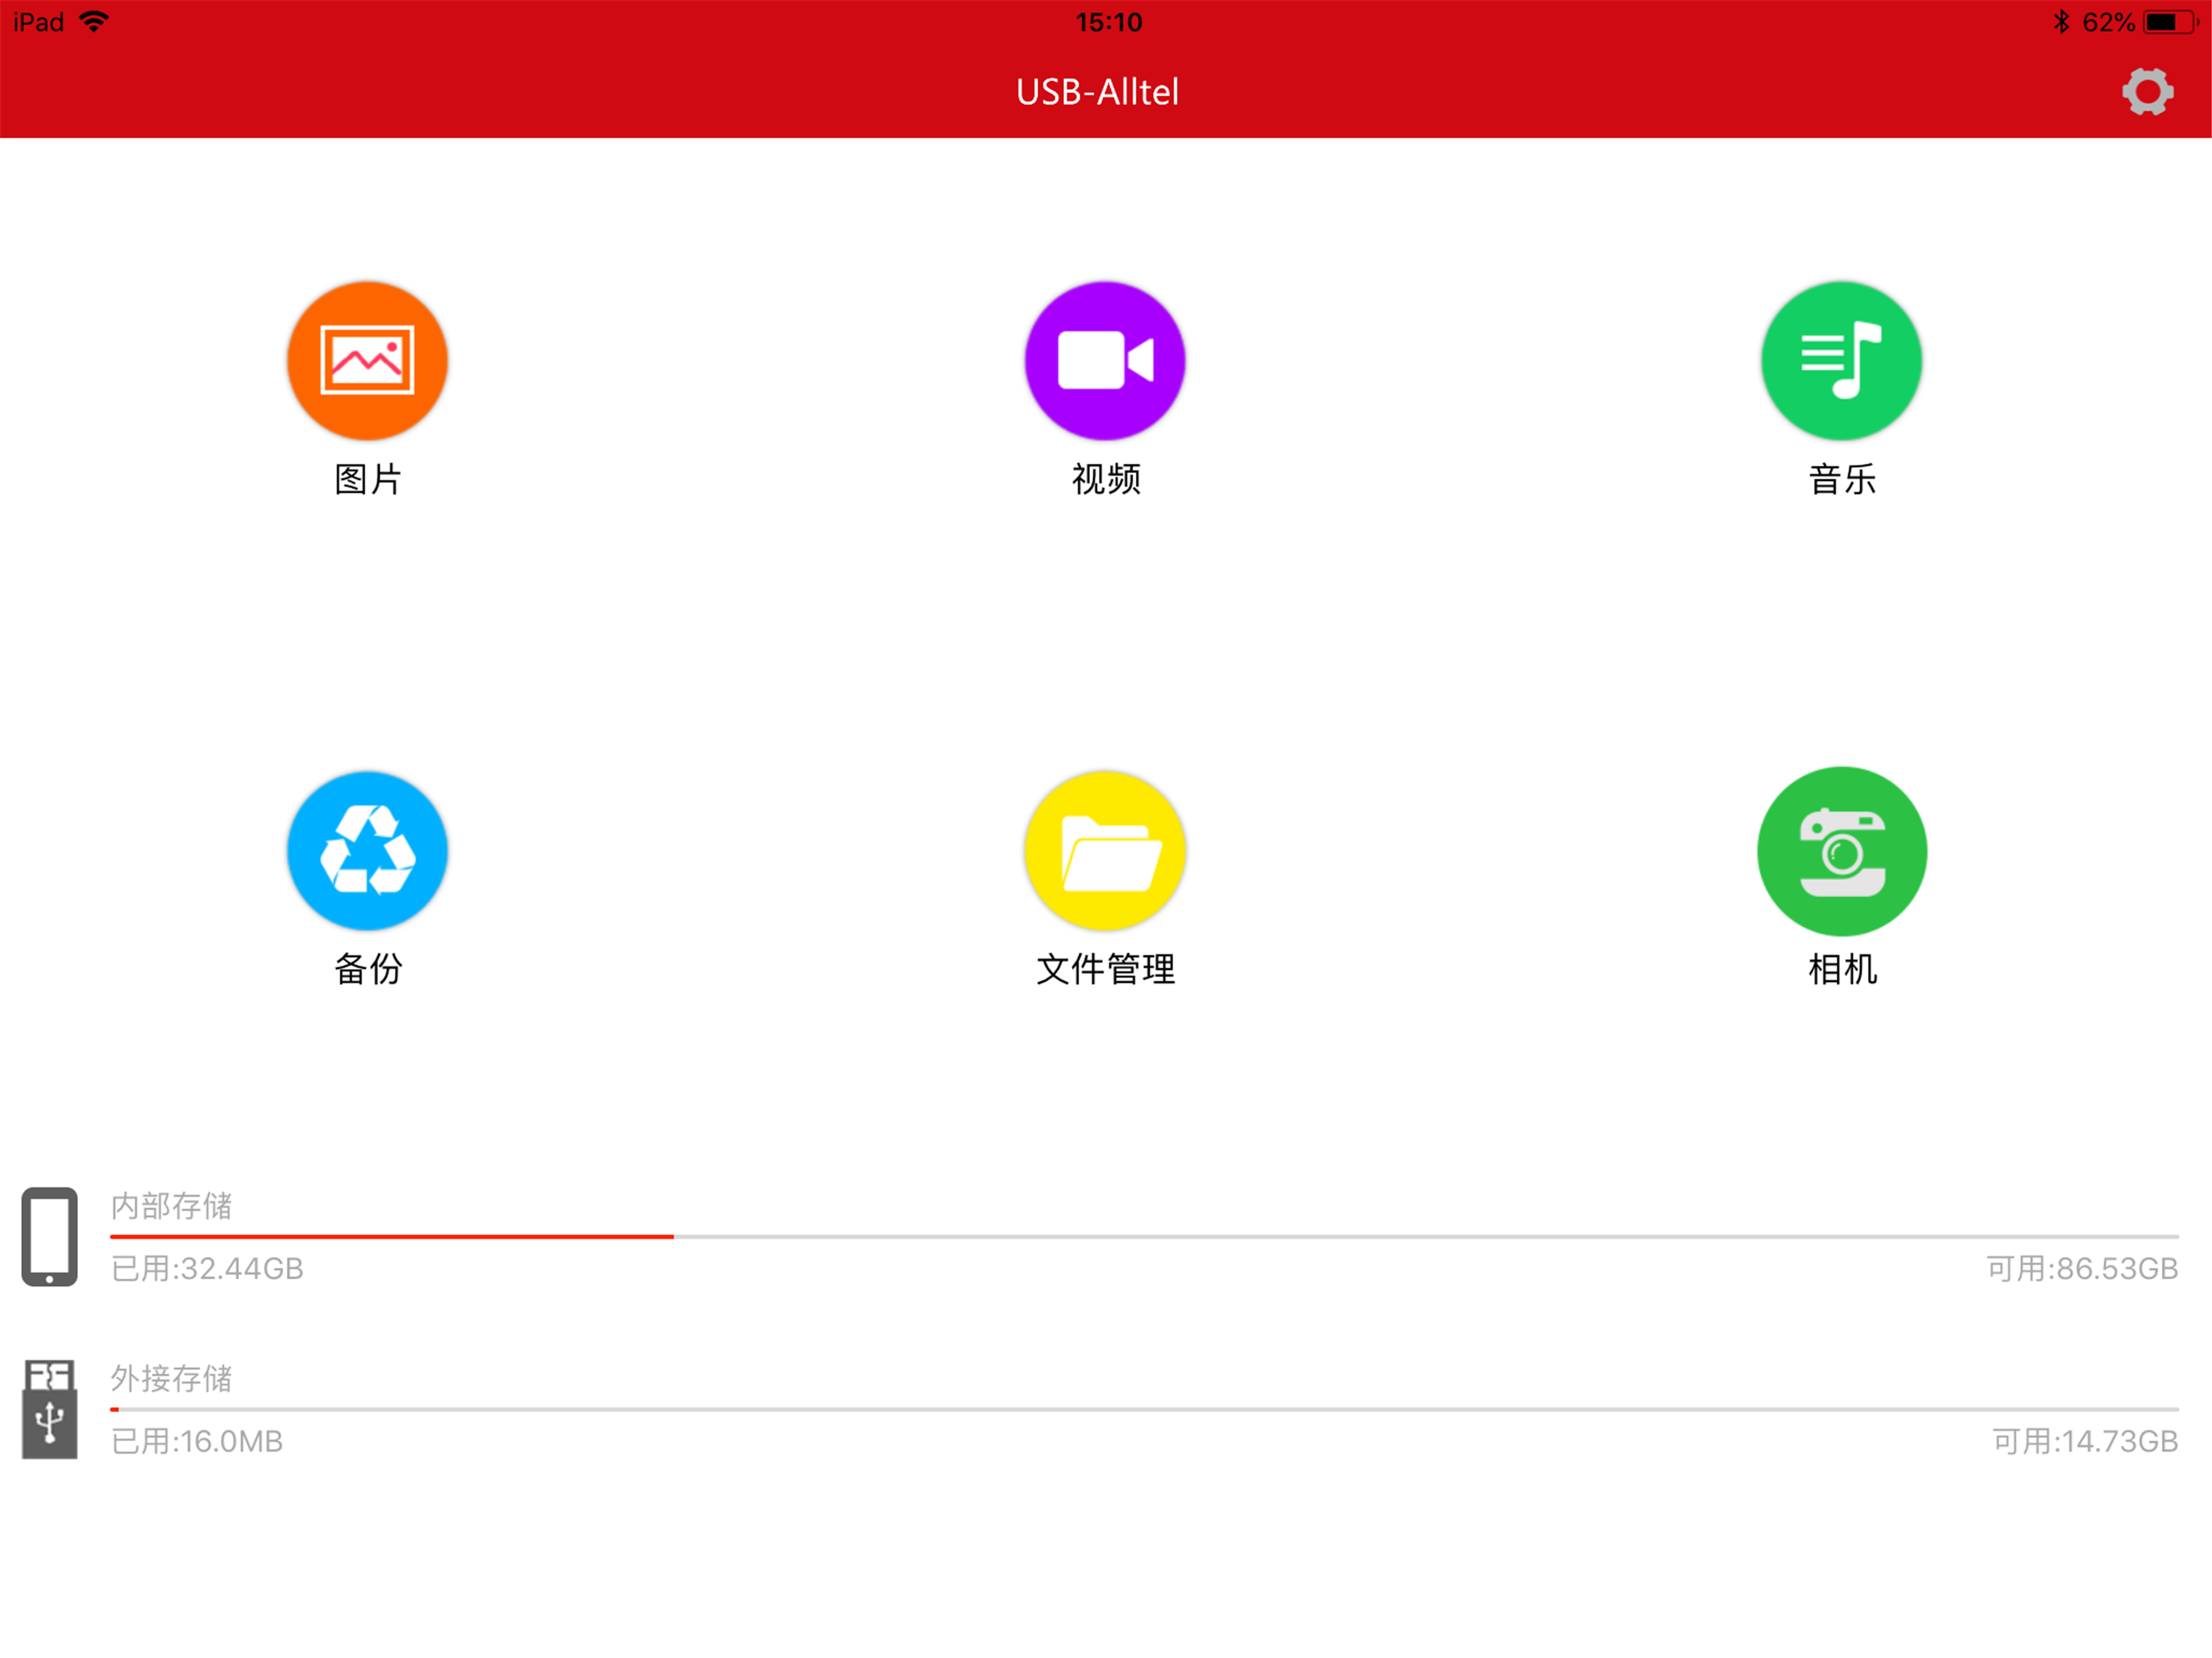Viewport: 2212px width, 1658px height.
Task: Click the 图片 label text
Action: 368,479
